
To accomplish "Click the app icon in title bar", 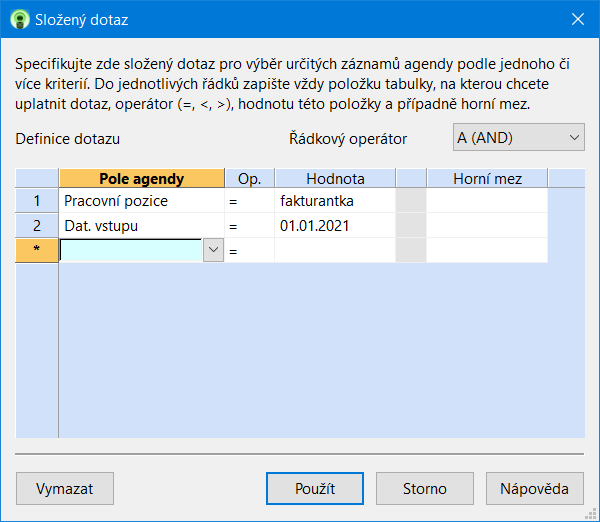I will (x=20, y=19).
